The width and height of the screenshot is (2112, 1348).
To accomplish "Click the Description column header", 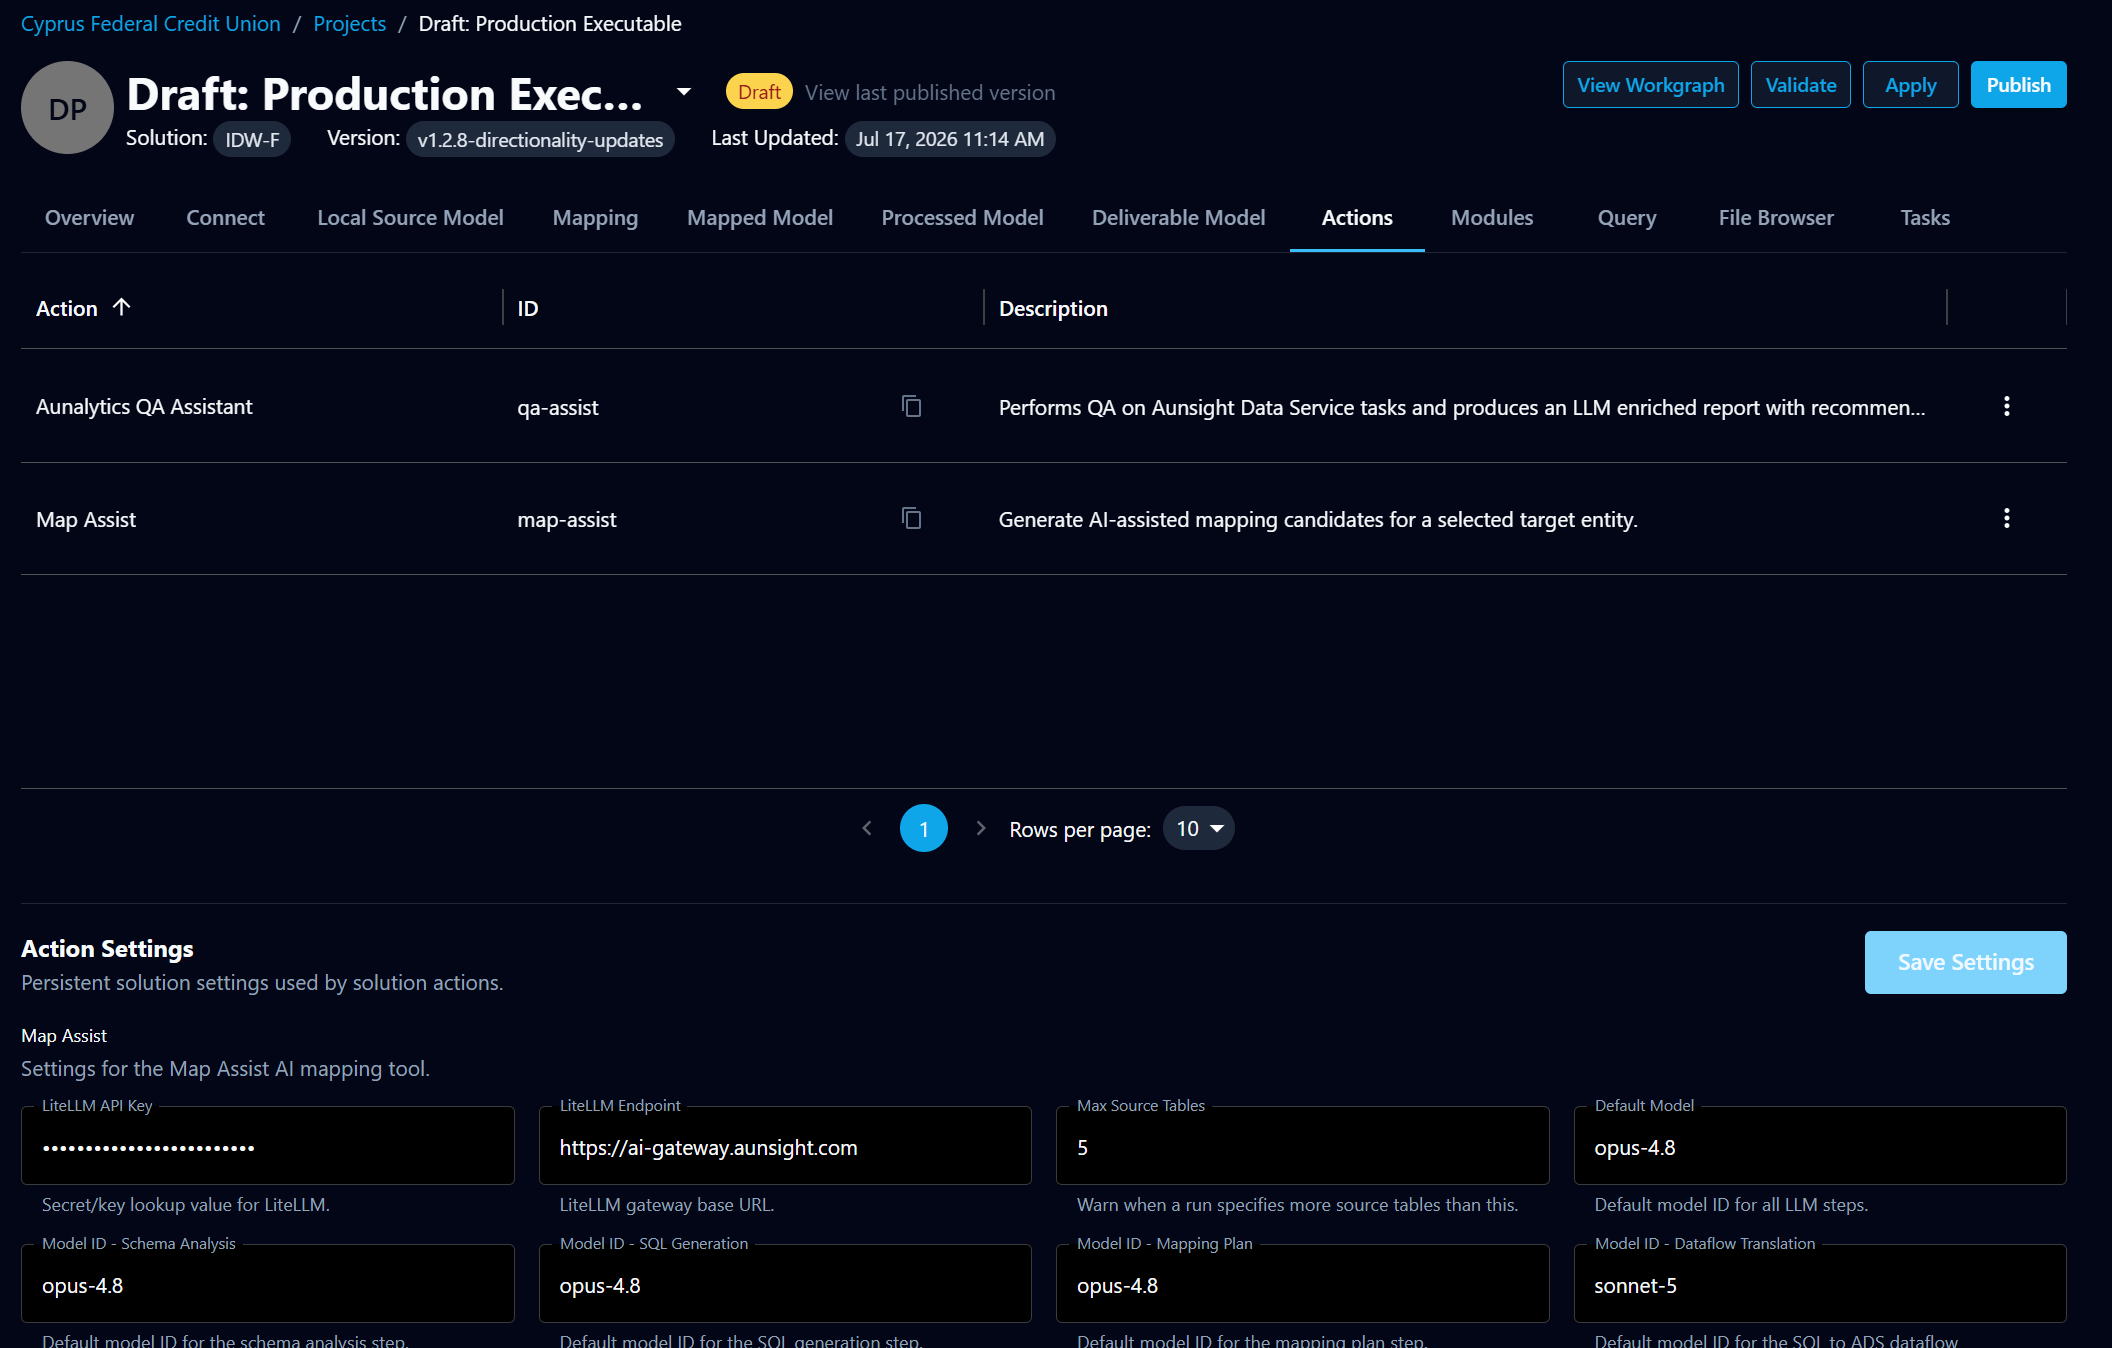I will (x=1053, y=308).
